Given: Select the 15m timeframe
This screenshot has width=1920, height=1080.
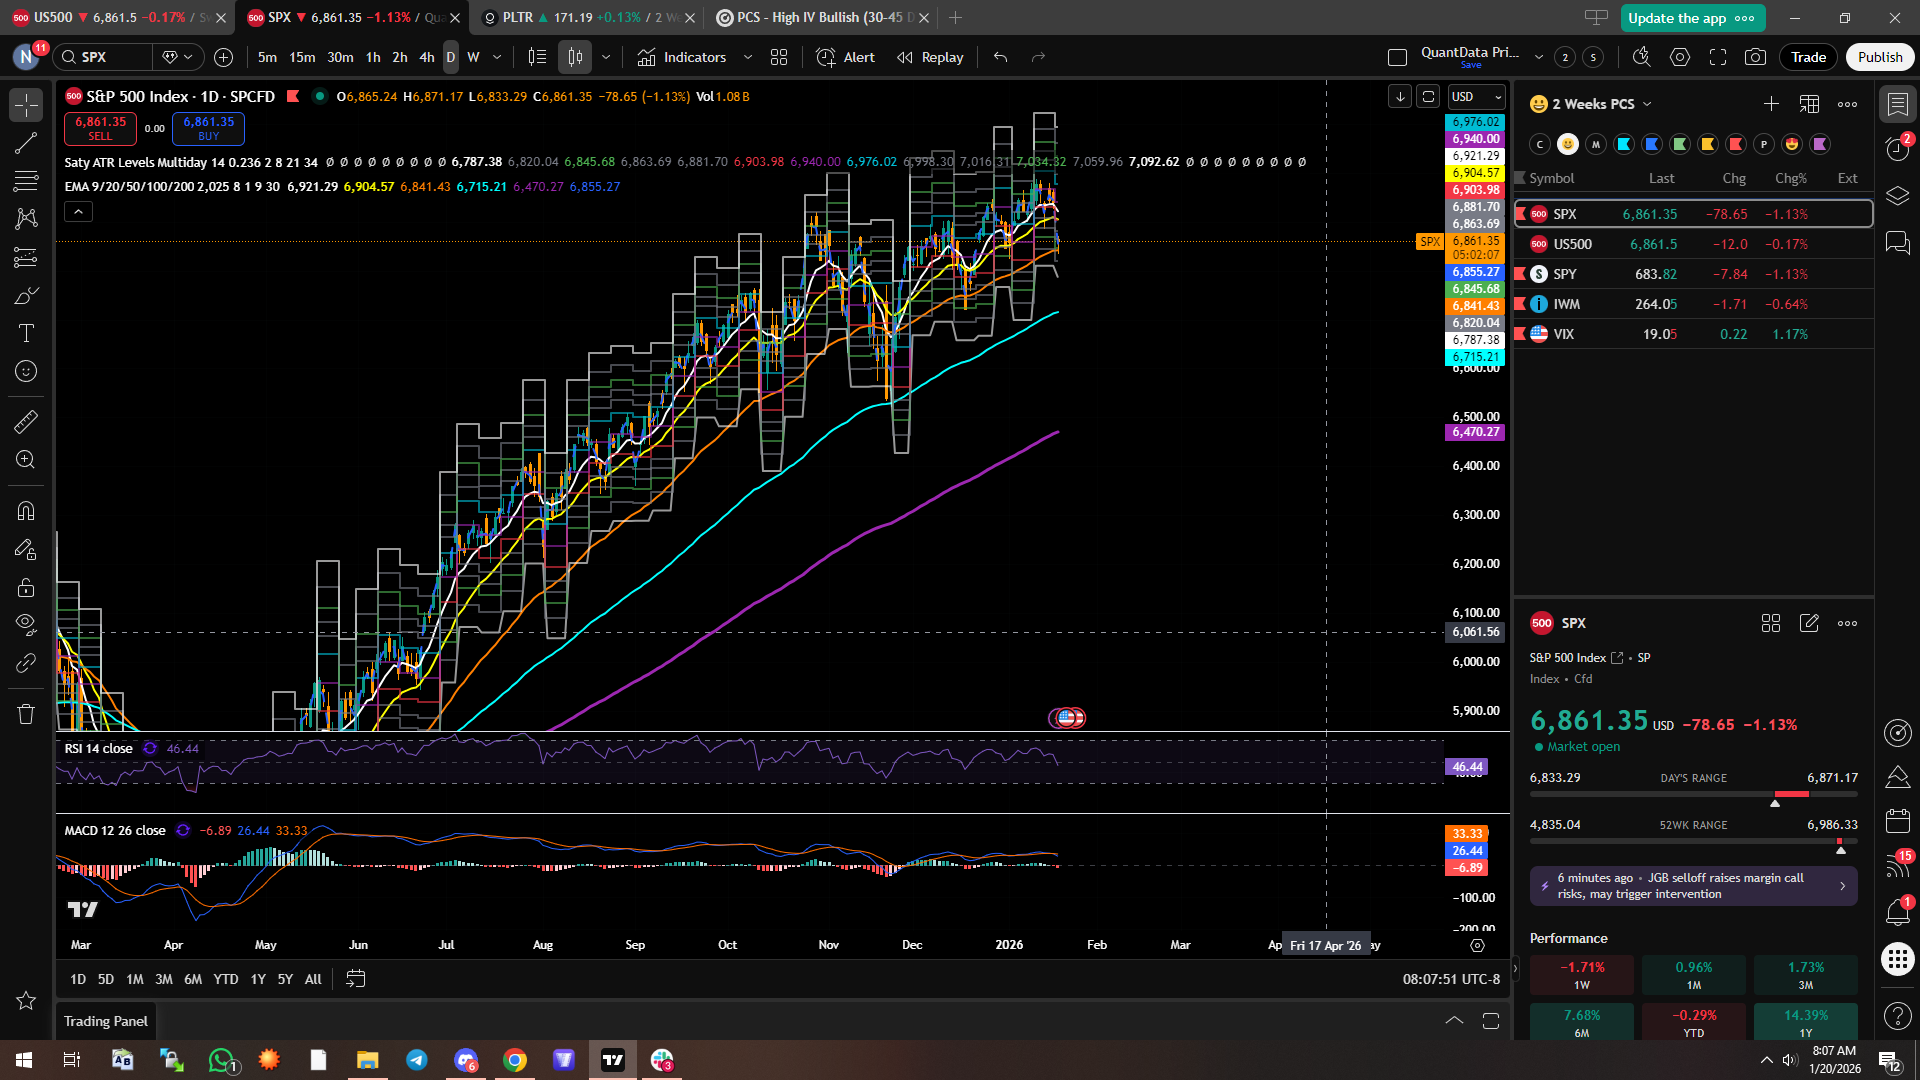Looking at the screenshot, I should (302, 57).
